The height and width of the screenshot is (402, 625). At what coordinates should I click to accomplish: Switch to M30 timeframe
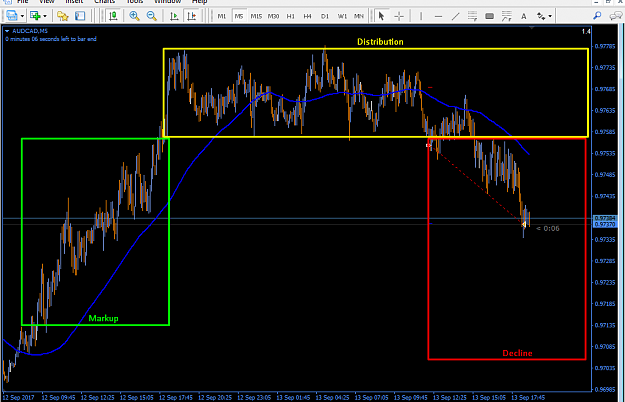[x=273, y=16]
